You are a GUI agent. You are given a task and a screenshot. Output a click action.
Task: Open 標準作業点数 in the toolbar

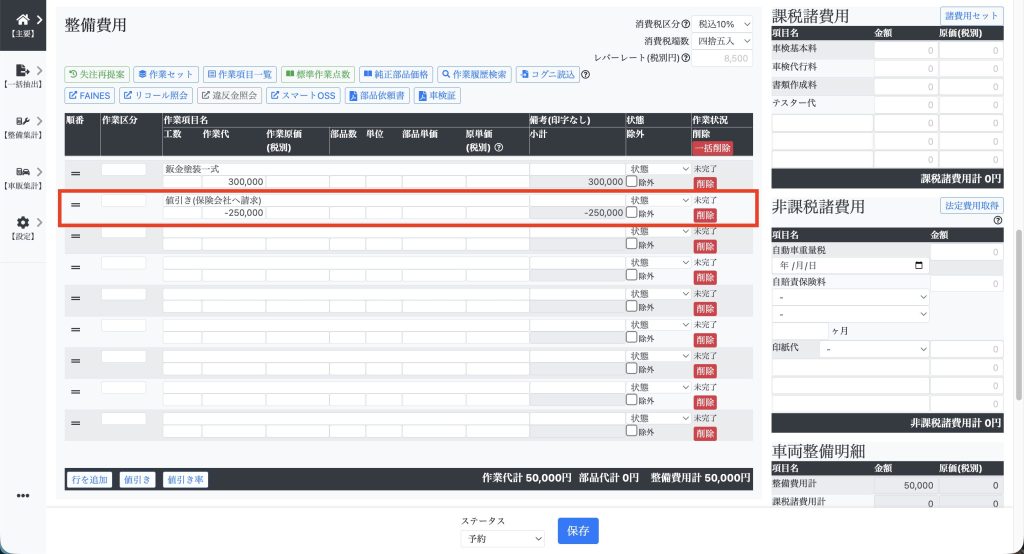(x=318, y=75)
